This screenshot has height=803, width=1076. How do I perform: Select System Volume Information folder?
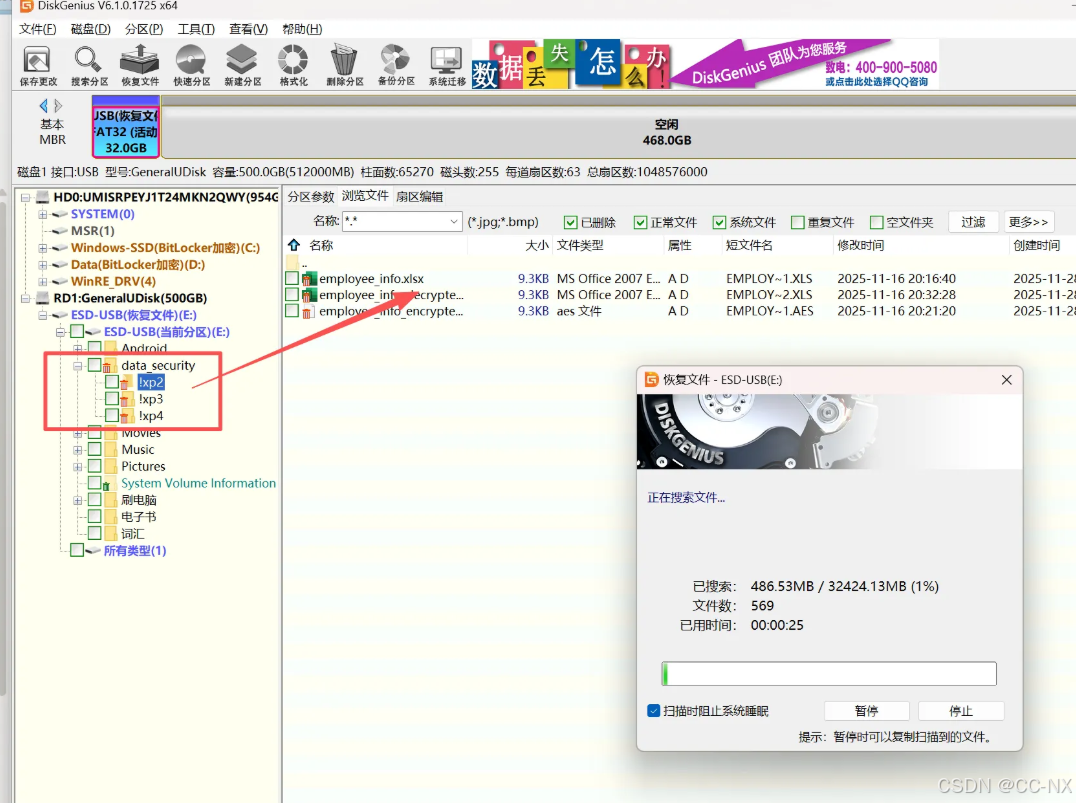[198, 483]
